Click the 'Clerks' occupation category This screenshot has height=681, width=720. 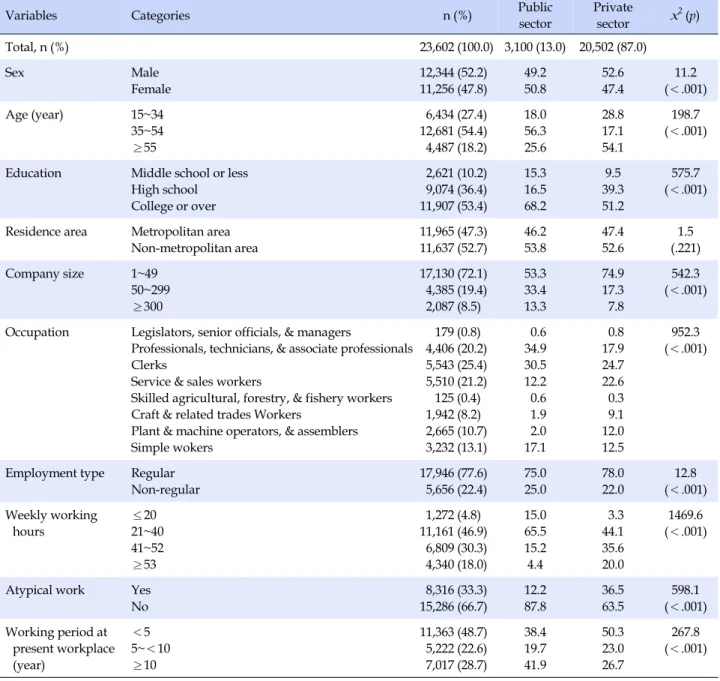[149, 365]
